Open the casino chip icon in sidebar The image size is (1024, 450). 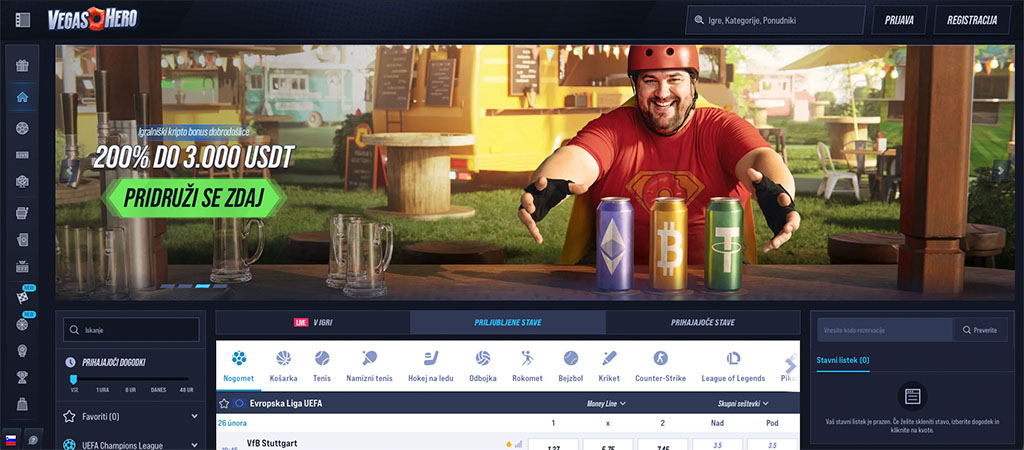[22, 128]
